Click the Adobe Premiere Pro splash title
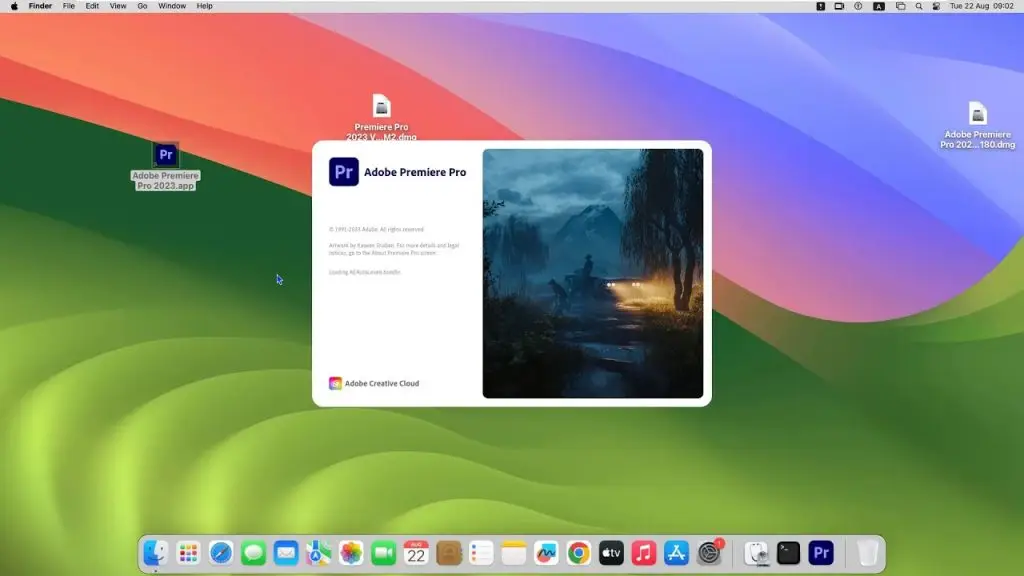 pos(415,172)
